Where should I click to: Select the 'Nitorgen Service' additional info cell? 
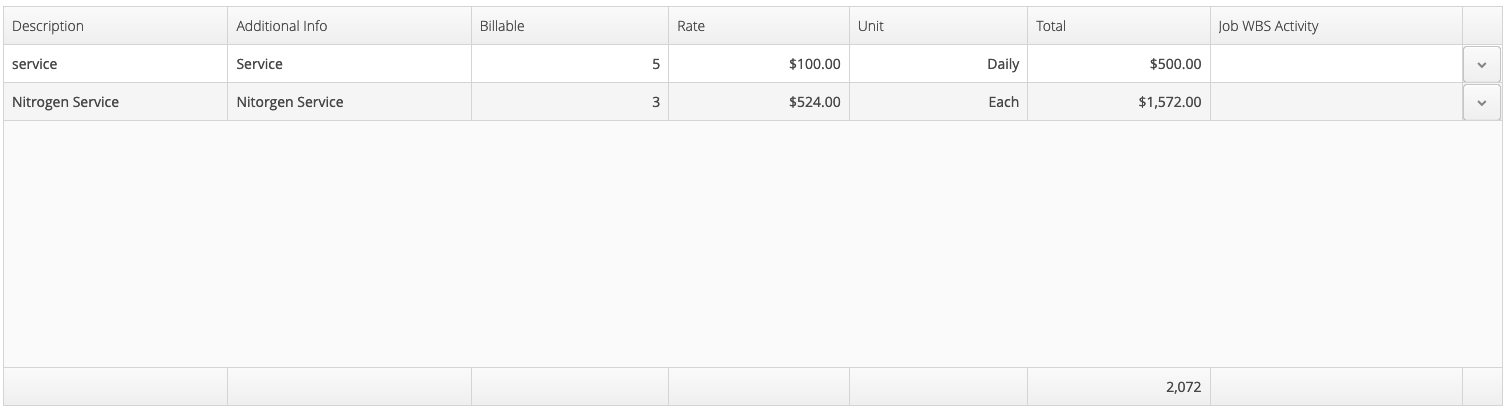350,102
